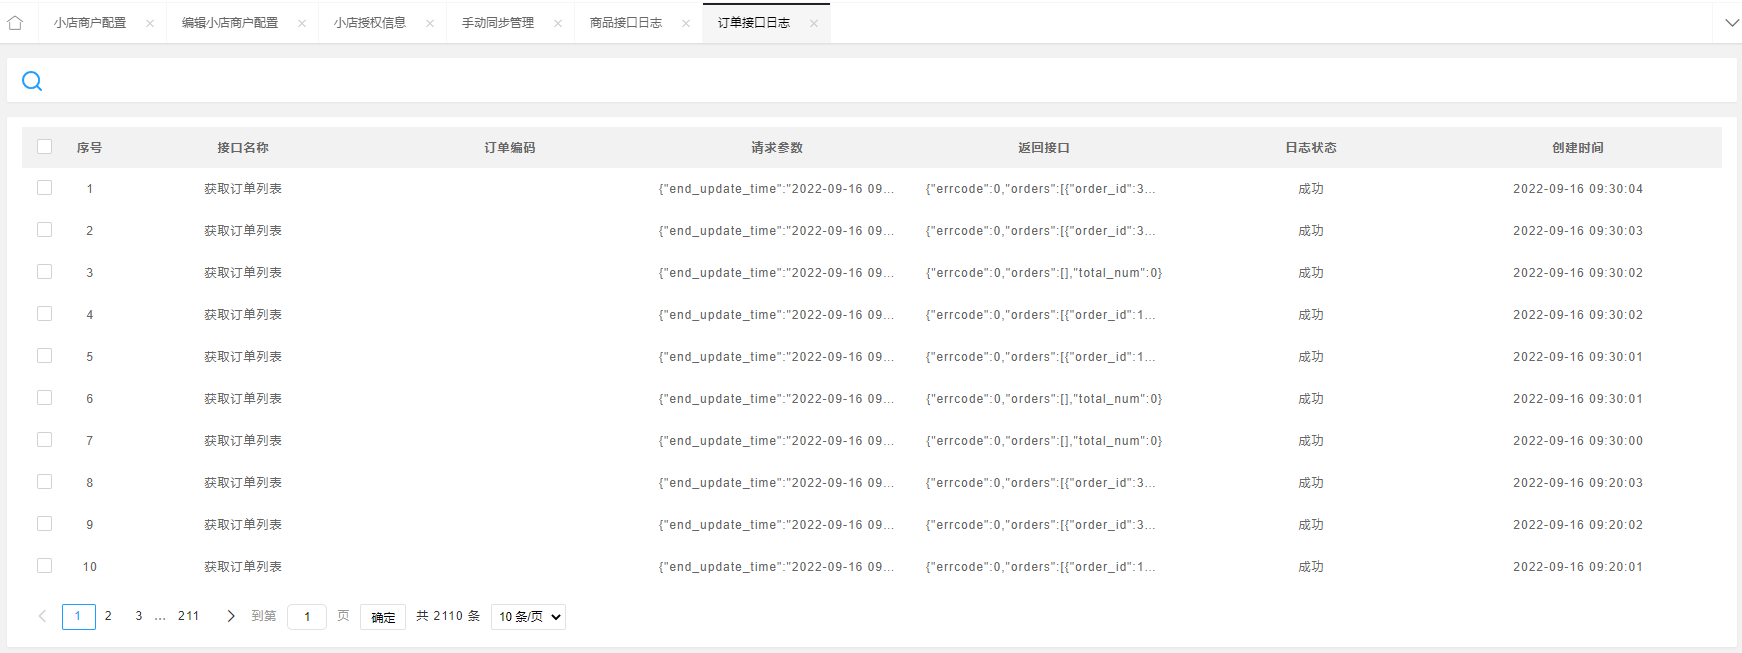Click the 序号 column header

coord(89,147)
